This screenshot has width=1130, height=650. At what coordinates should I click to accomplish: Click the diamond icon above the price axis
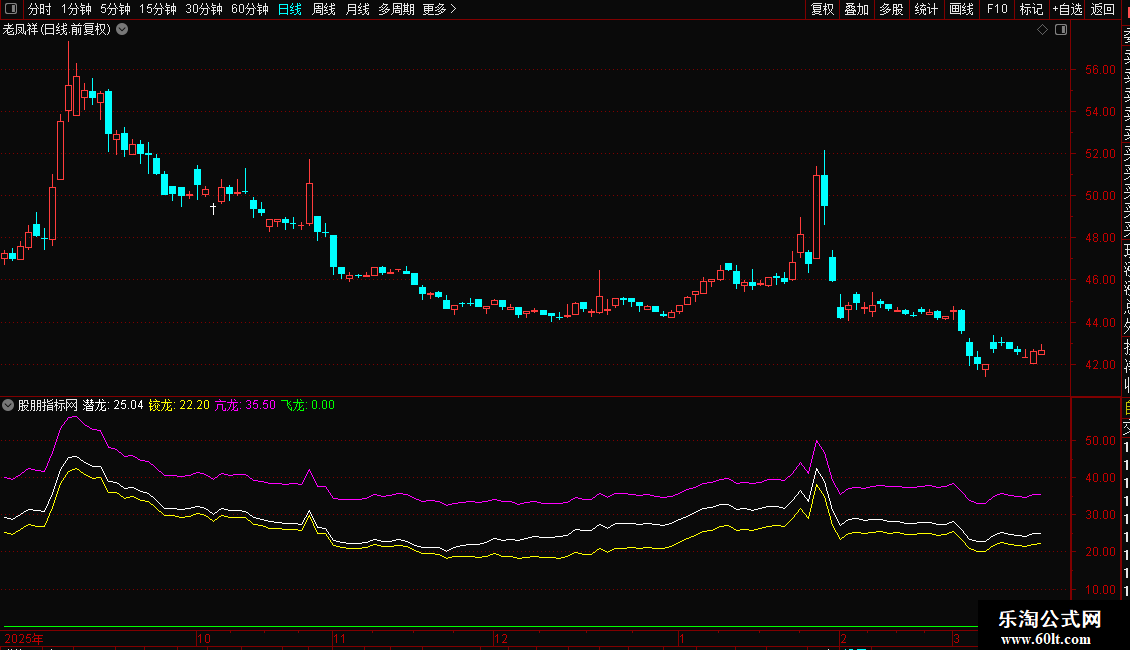tap(1043, 30)
